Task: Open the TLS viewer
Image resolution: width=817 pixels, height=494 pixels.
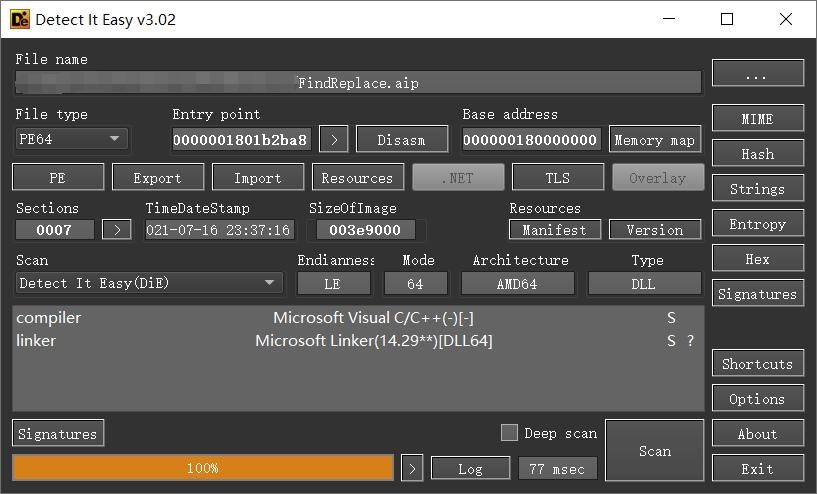Action: point(558,178)
